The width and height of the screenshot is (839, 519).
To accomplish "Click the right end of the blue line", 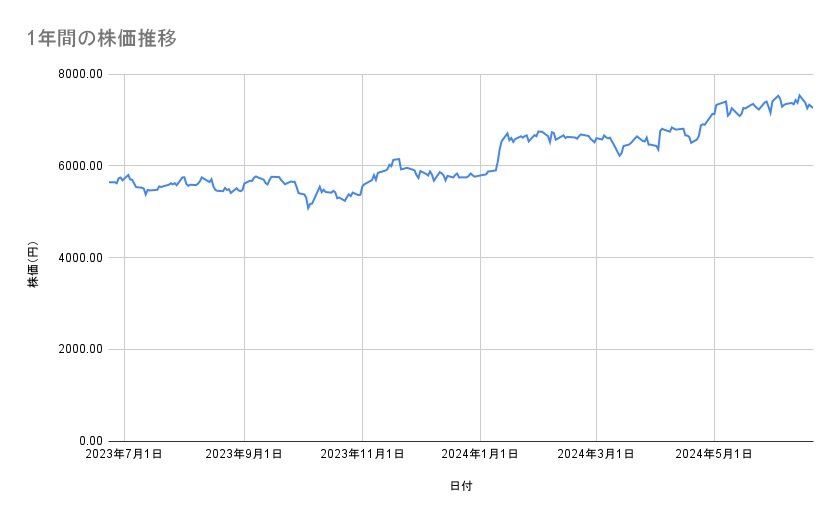I will pos(813,108).
